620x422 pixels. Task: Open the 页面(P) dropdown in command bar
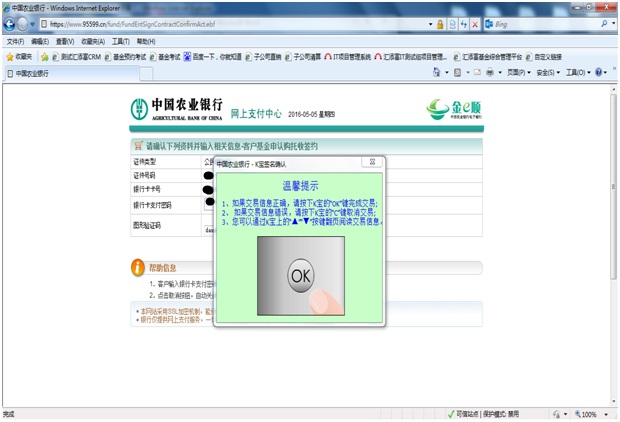[x=516, y=73]
